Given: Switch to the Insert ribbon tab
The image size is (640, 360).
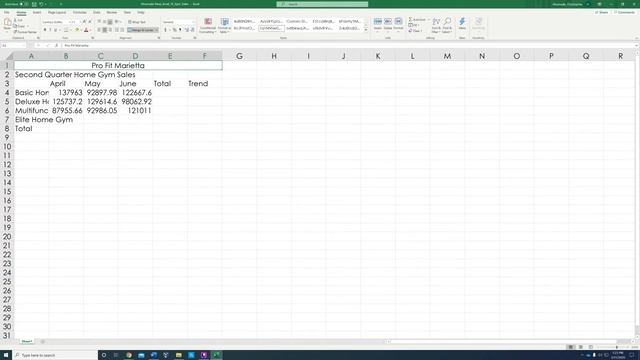Looking at the screenshot, I should tap(37, 13).
